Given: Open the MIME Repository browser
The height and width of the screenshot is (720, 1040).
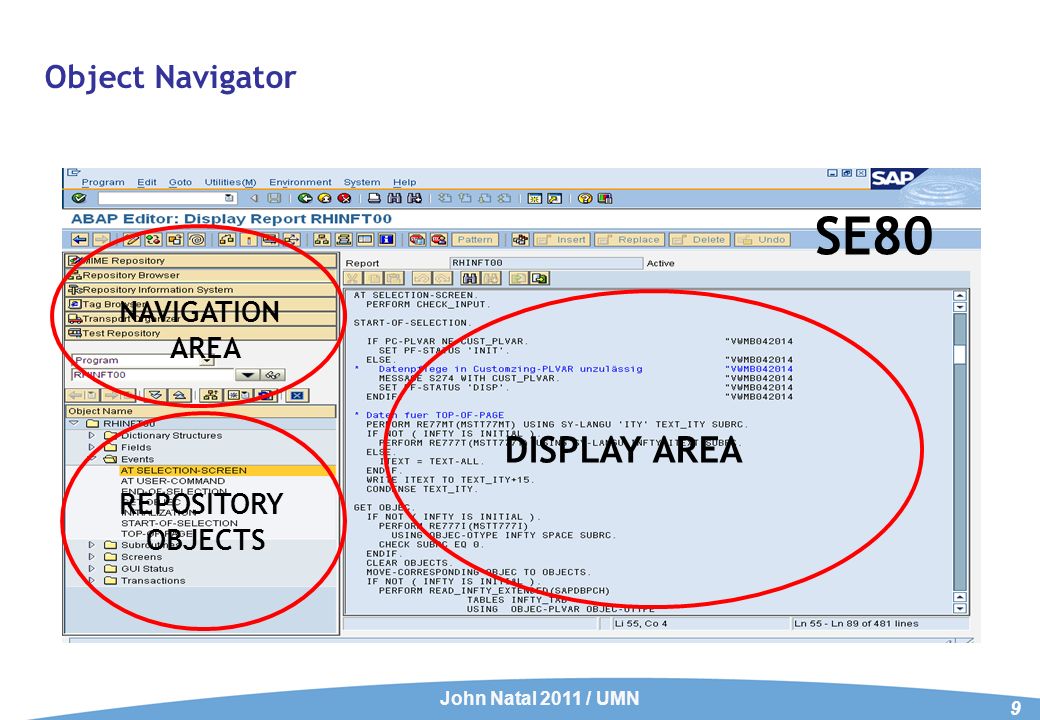Looking at the screenshot, I should (201, 261).
